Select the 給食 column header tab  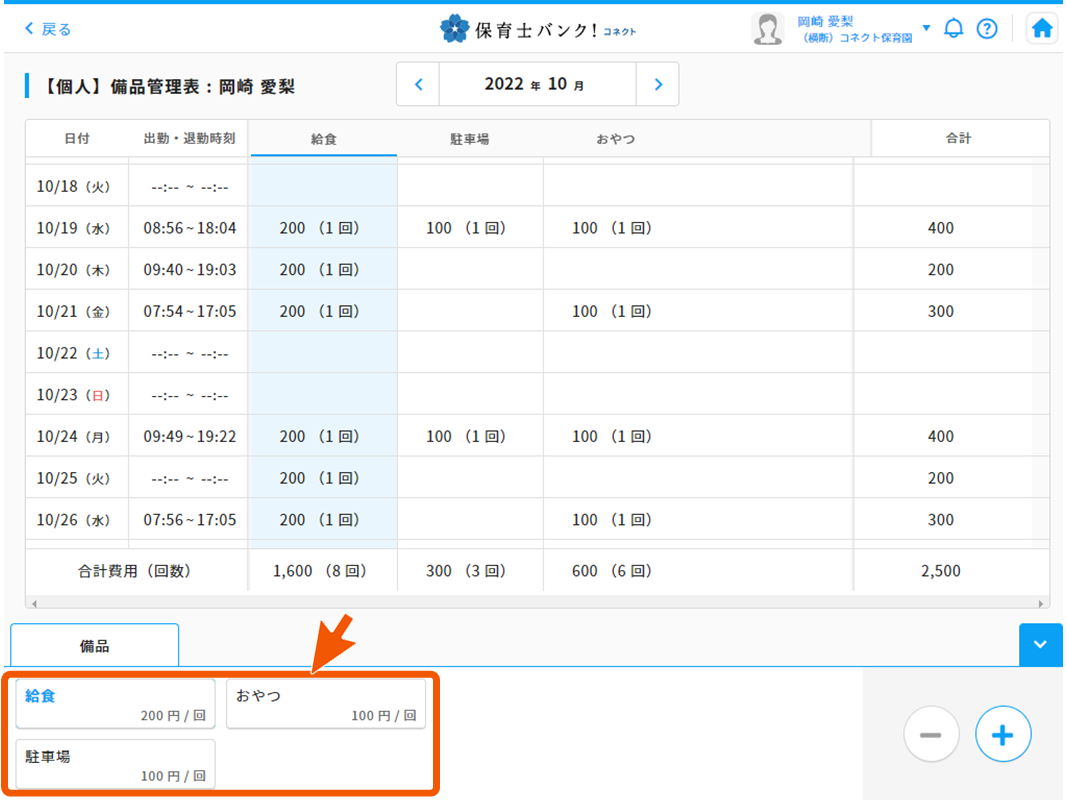[x=323, y=139]
